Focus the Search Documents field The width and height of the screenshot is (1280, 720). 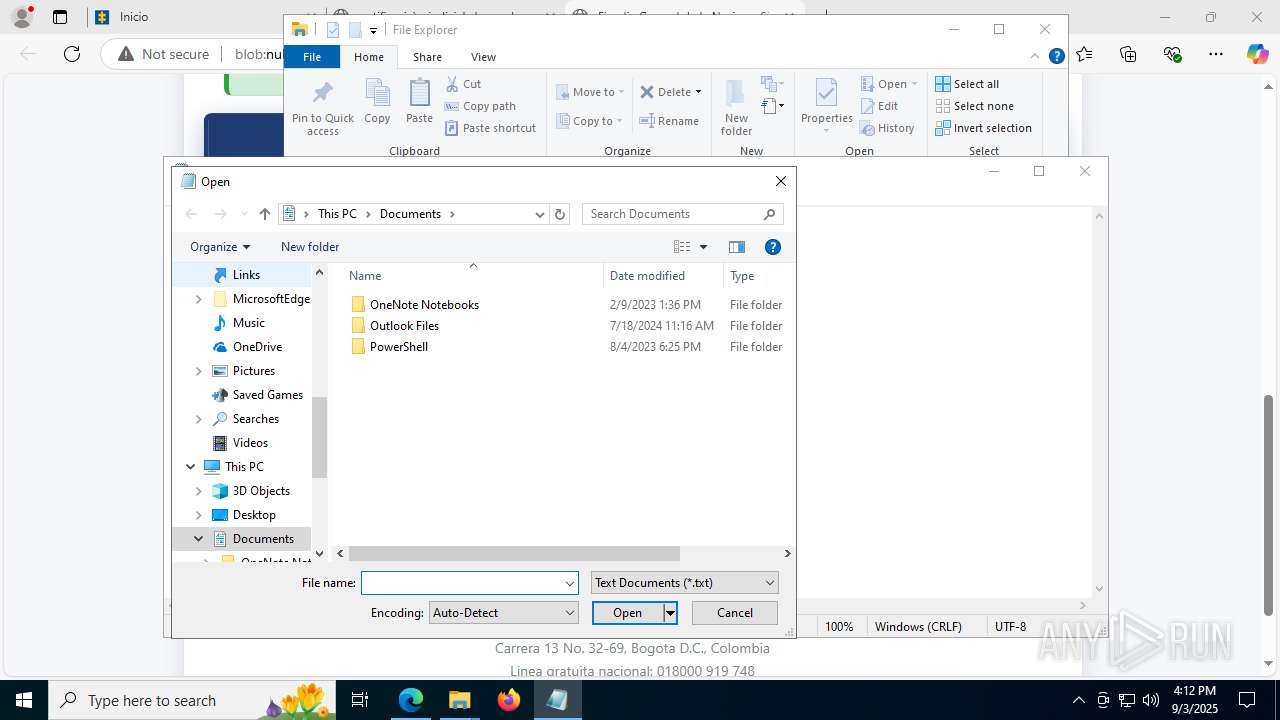point(671,214)
